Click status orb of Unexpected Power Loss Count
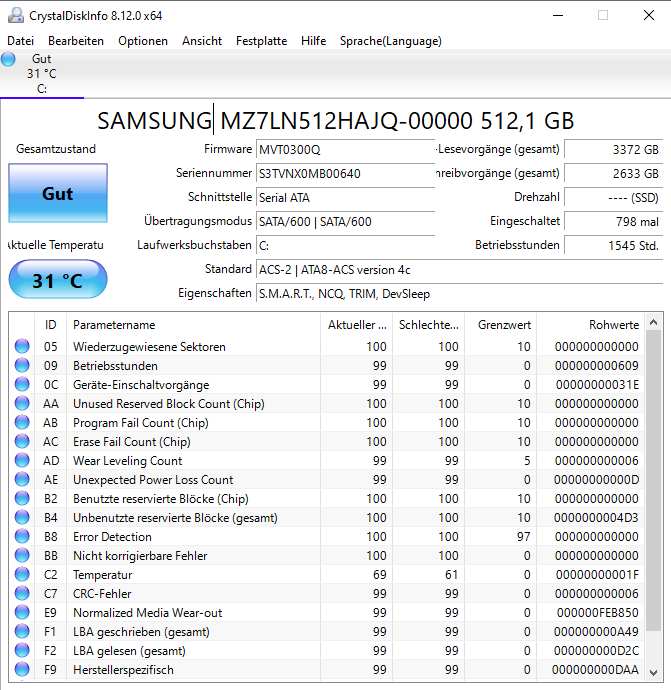This screenshot has height=690, width=671. [22, 479]
